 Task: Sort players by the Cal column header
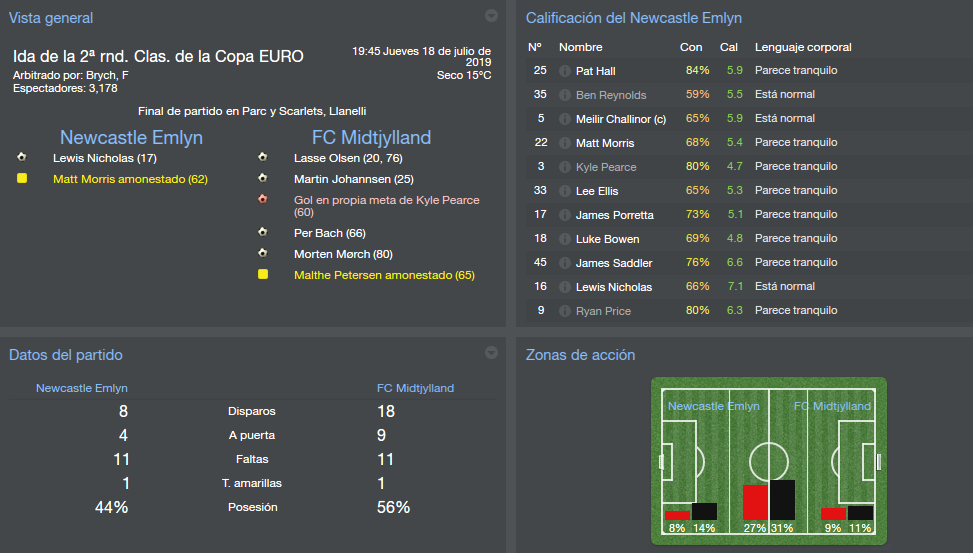coord(729,47)
